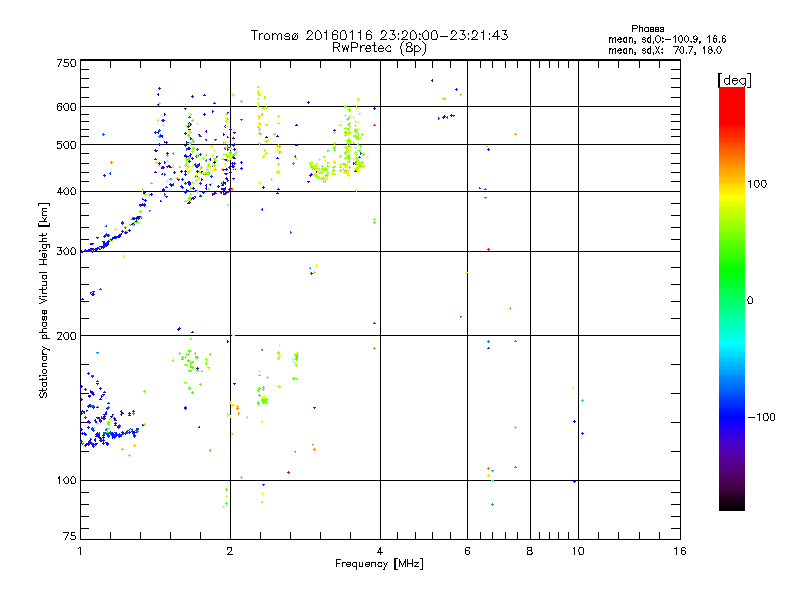
Task: Click the 'Stationary phase Virtual Height [km]' axis label
Action: (44, 301)
